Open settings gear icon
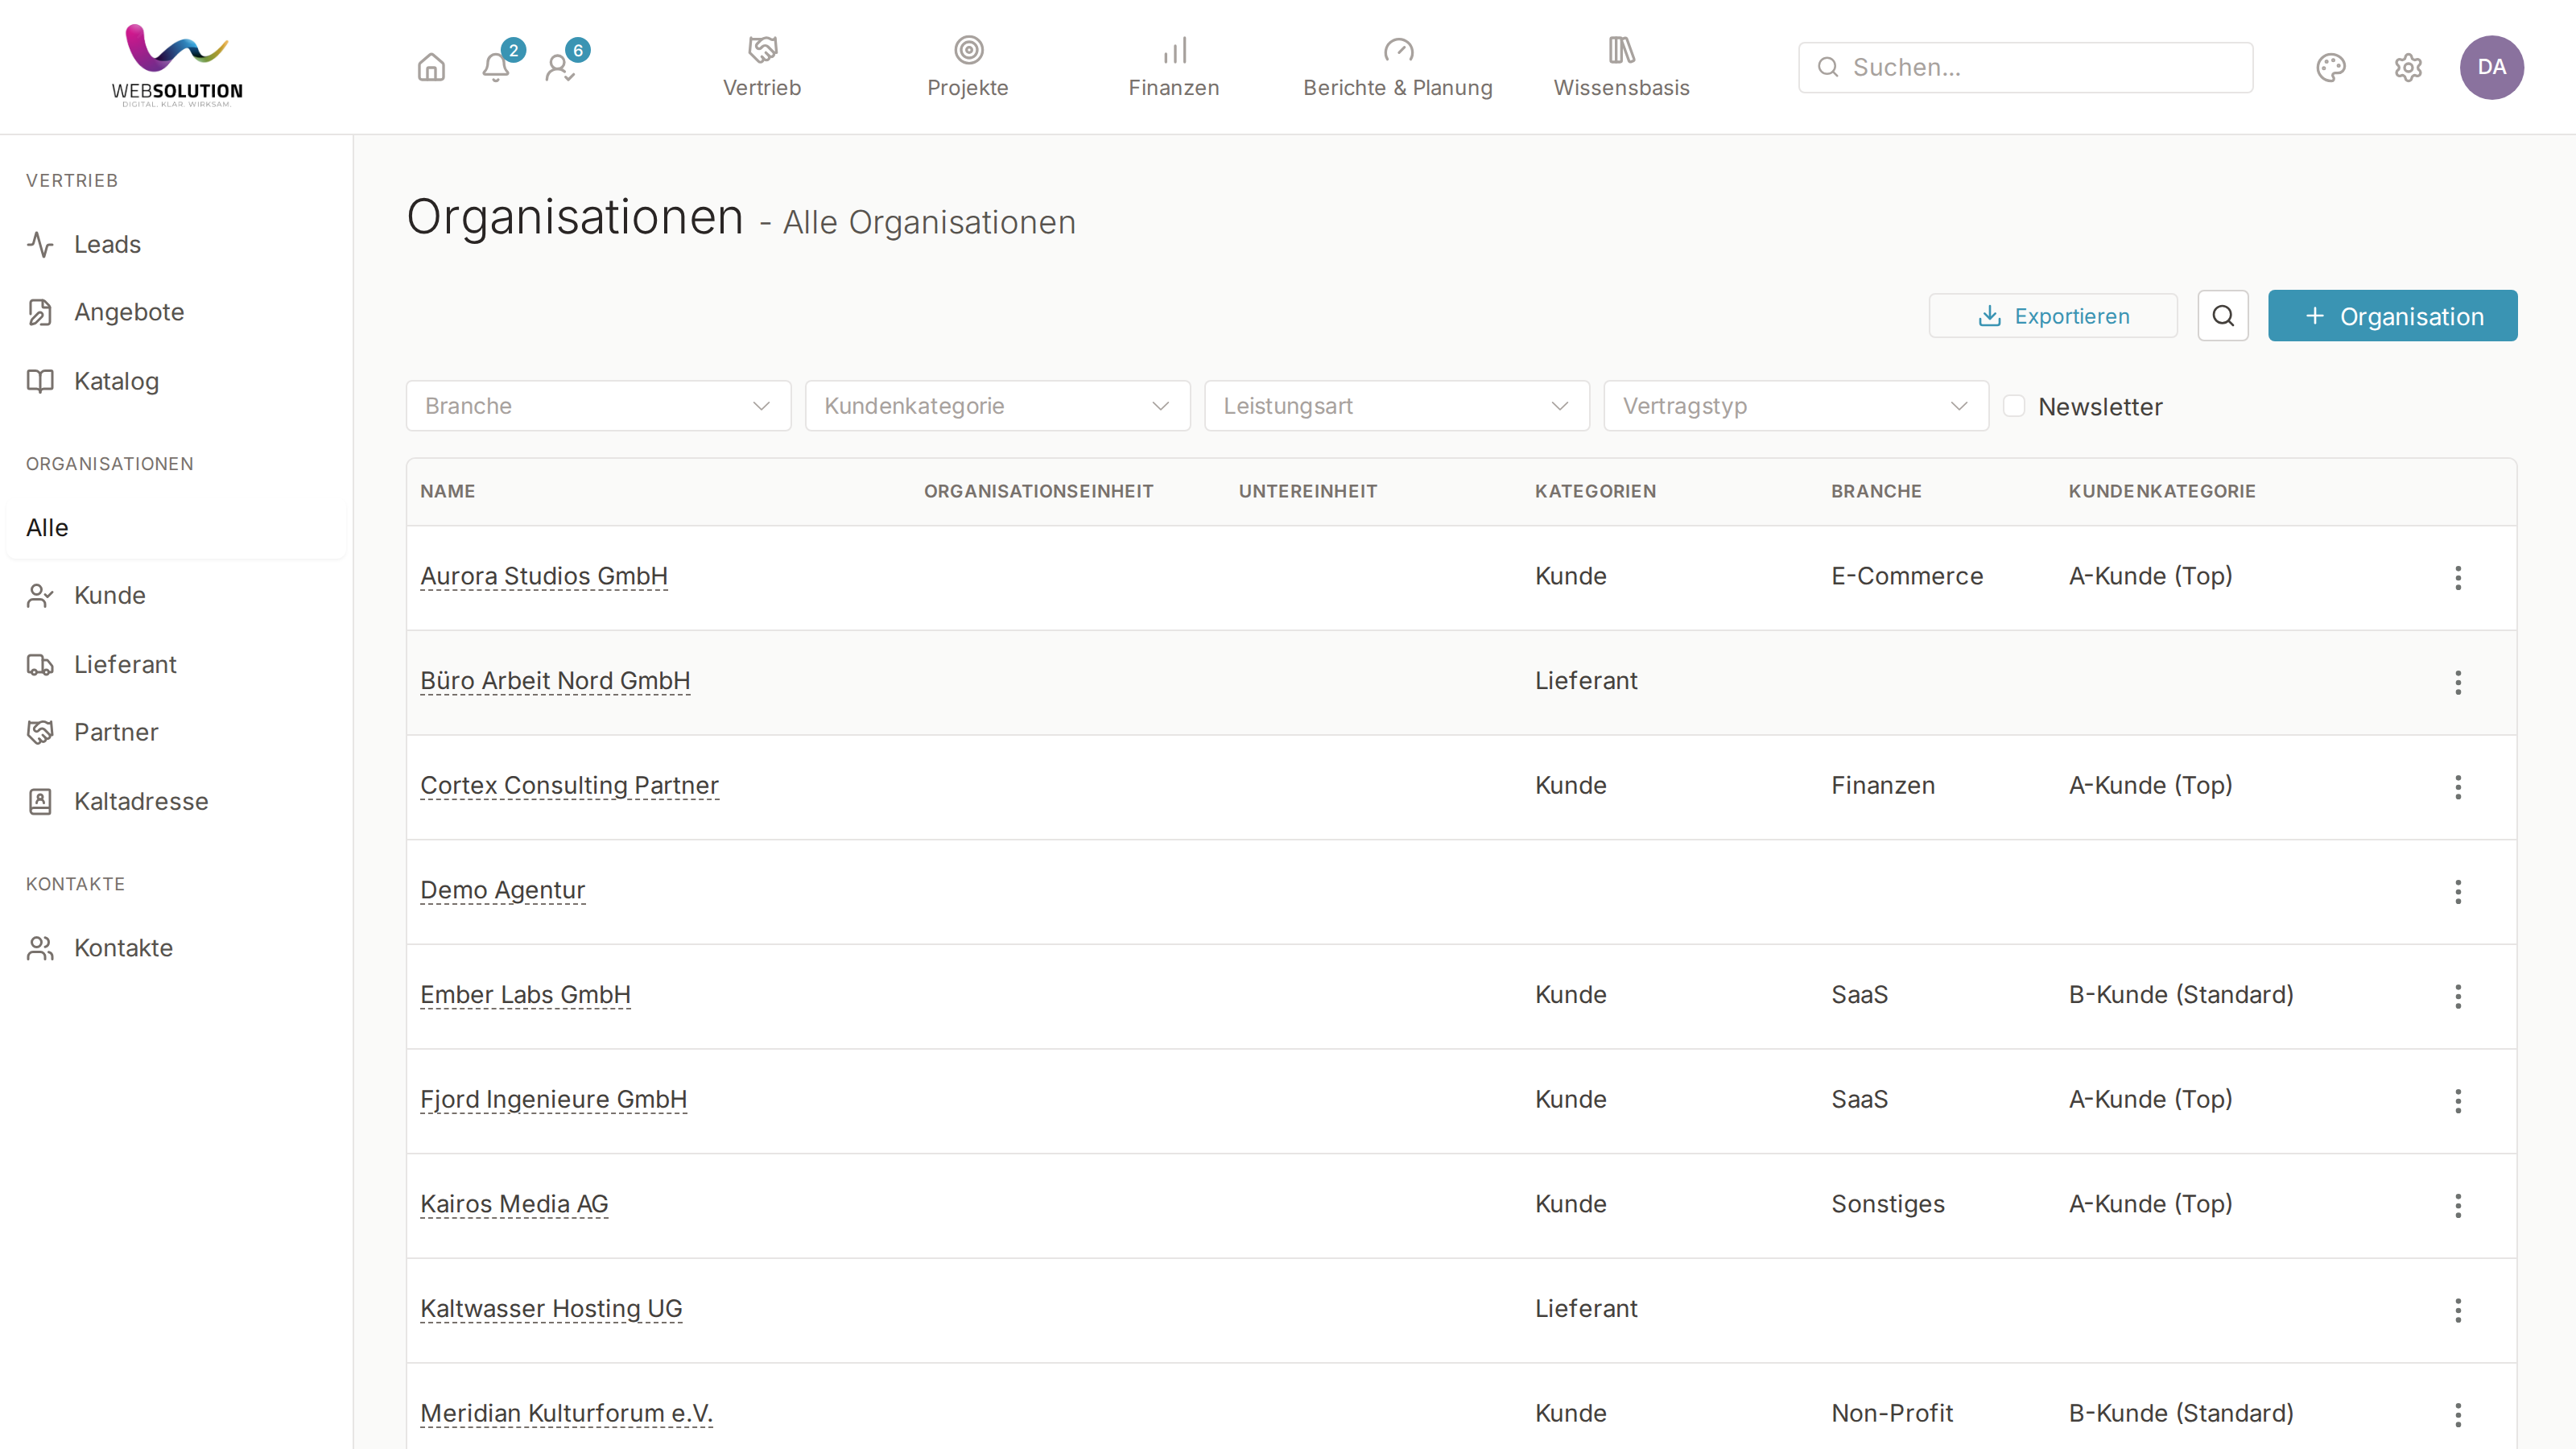Viewport: 2576px width, 1449px height. click(2408, 67)
